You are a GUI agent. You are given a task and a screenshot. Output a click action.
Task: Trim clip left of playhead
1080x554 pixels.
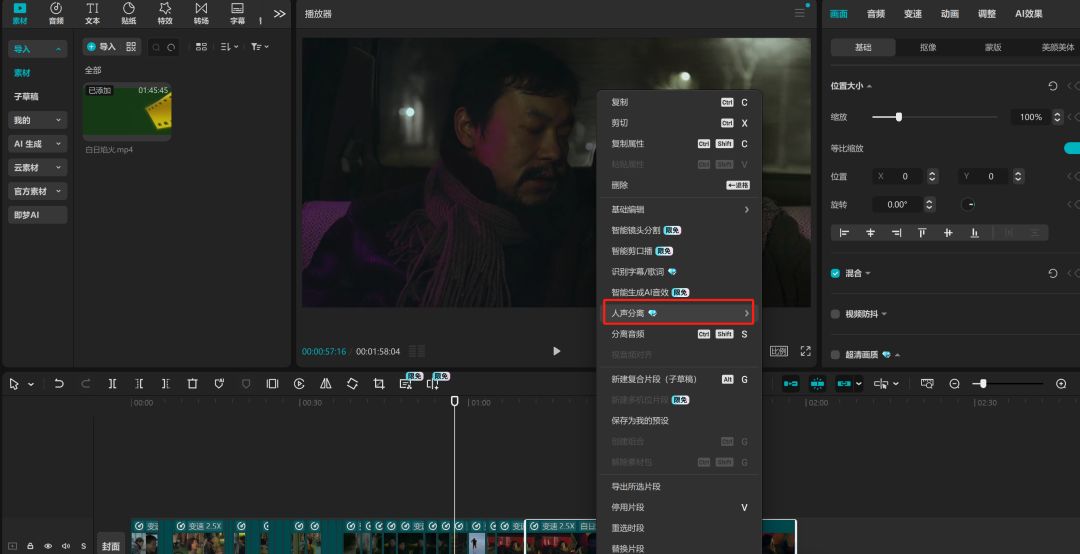coord(138,384)
